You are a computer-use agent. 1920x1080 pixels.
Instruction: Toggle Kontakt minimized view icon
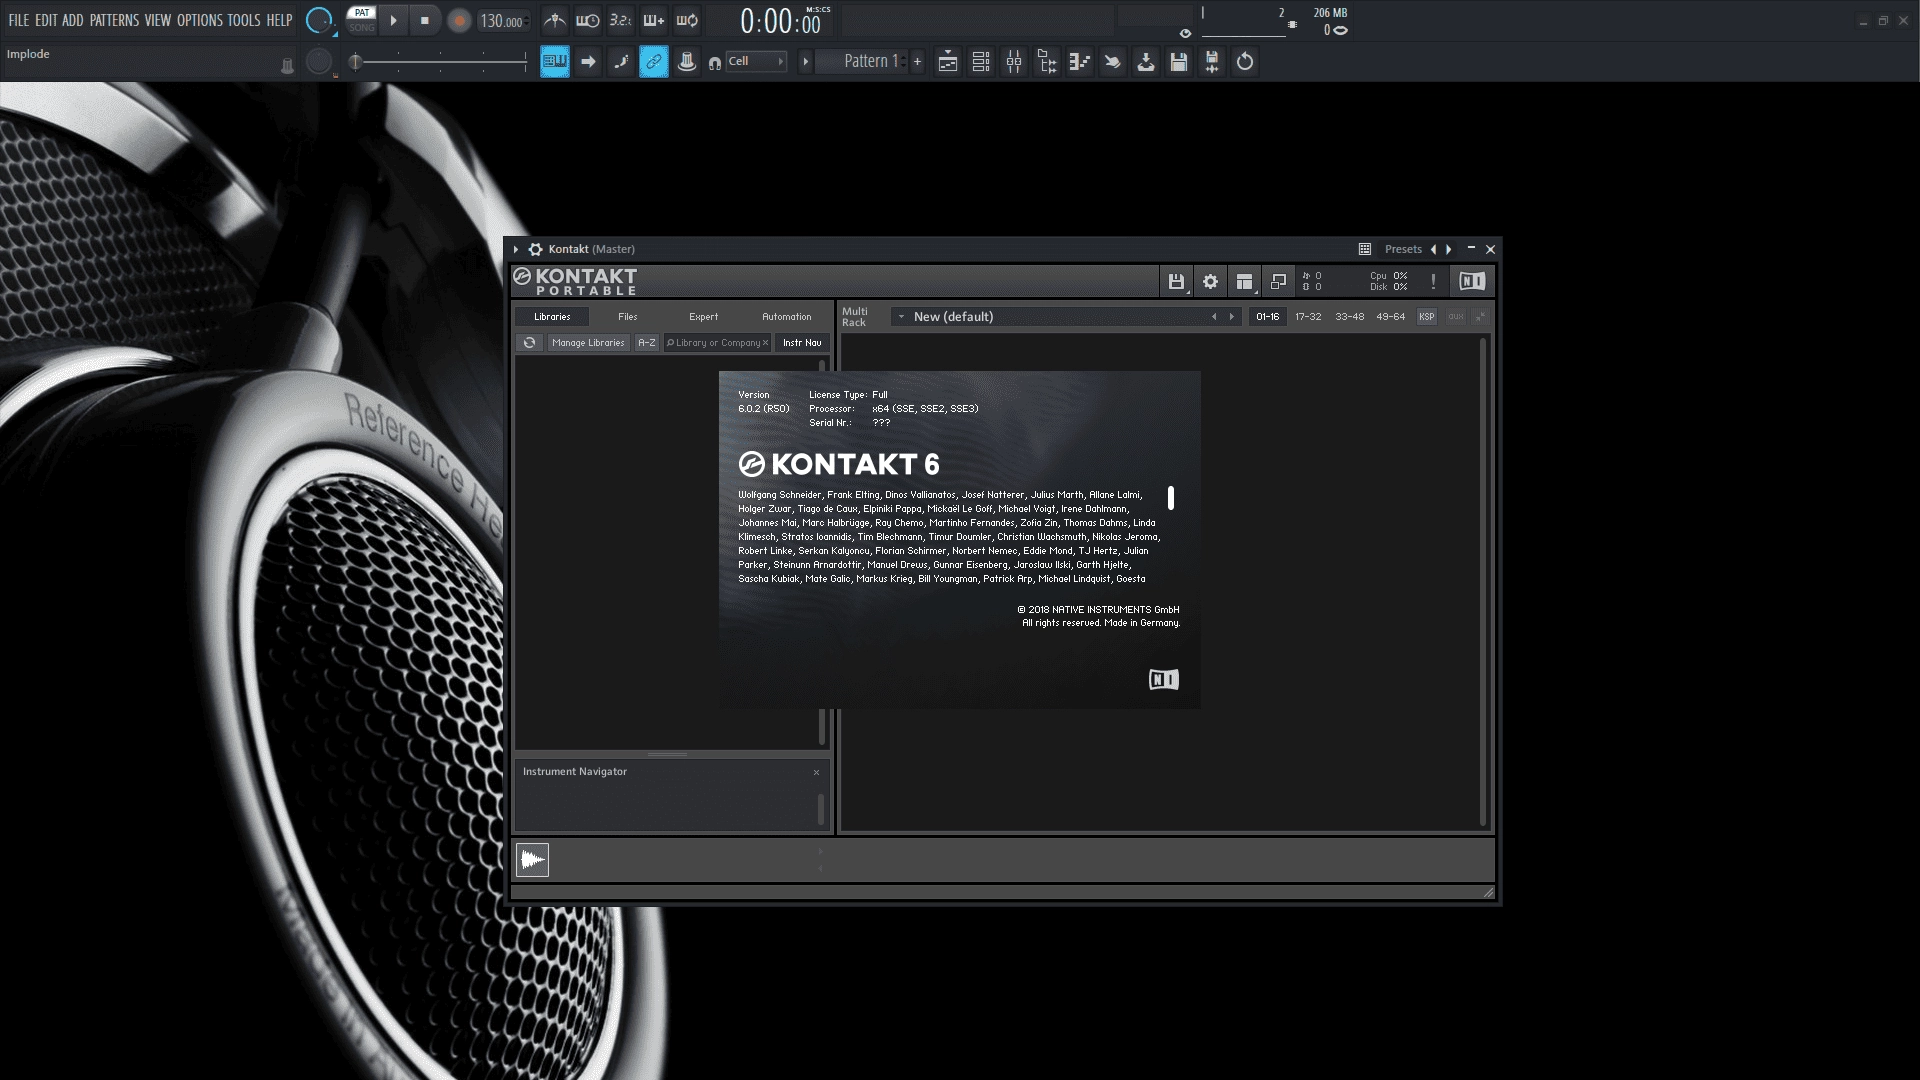[1278, 282]
